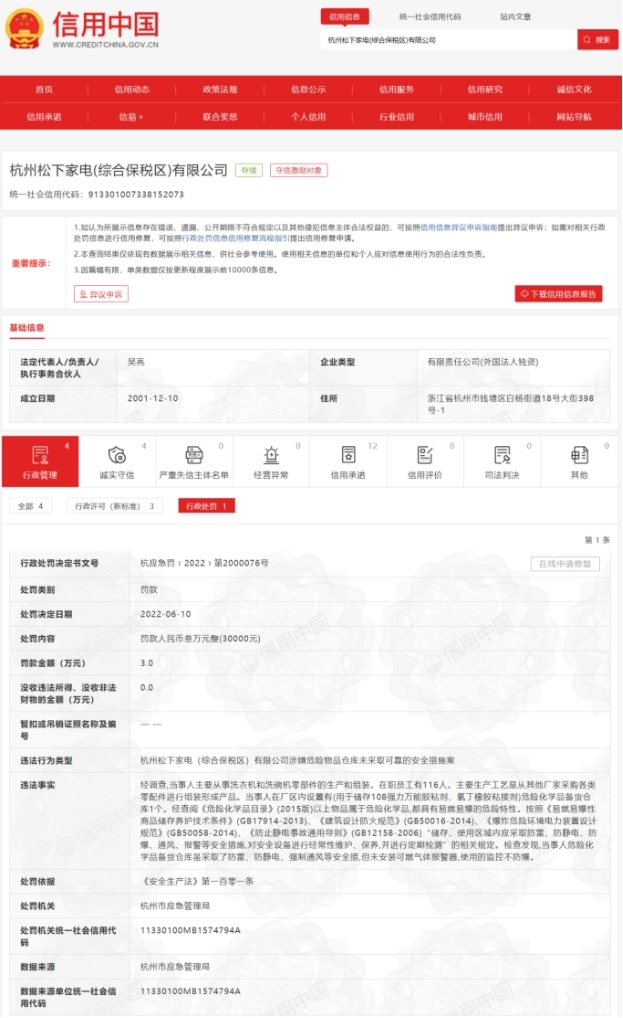Viewport: 623px width, 1018px height.
Task: Click the 异议申诉 button
Action: point(101,294)
